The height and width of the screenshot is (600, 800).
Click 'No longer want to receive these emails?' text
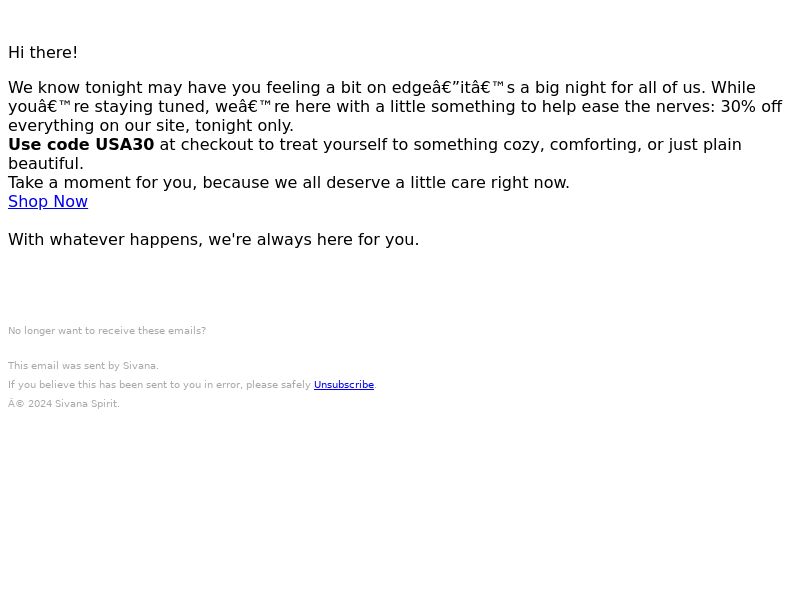coord(107,331)
